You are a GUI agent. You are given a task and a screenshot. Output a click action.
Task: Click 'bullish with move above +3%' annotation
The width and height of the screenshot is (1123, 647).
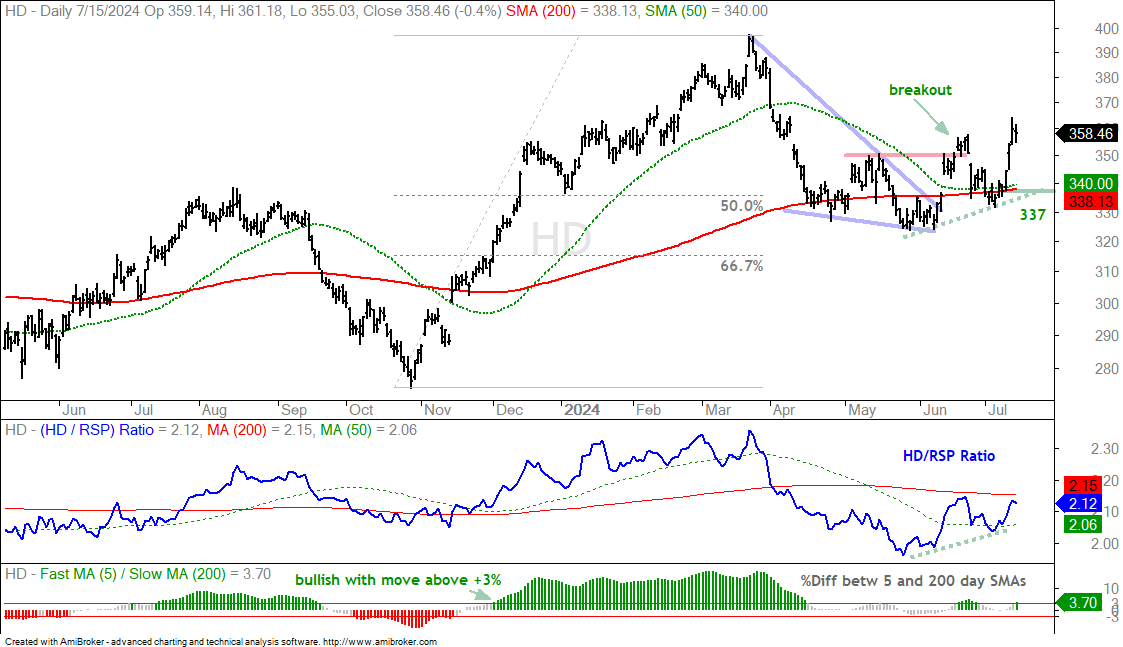point(398,580)
